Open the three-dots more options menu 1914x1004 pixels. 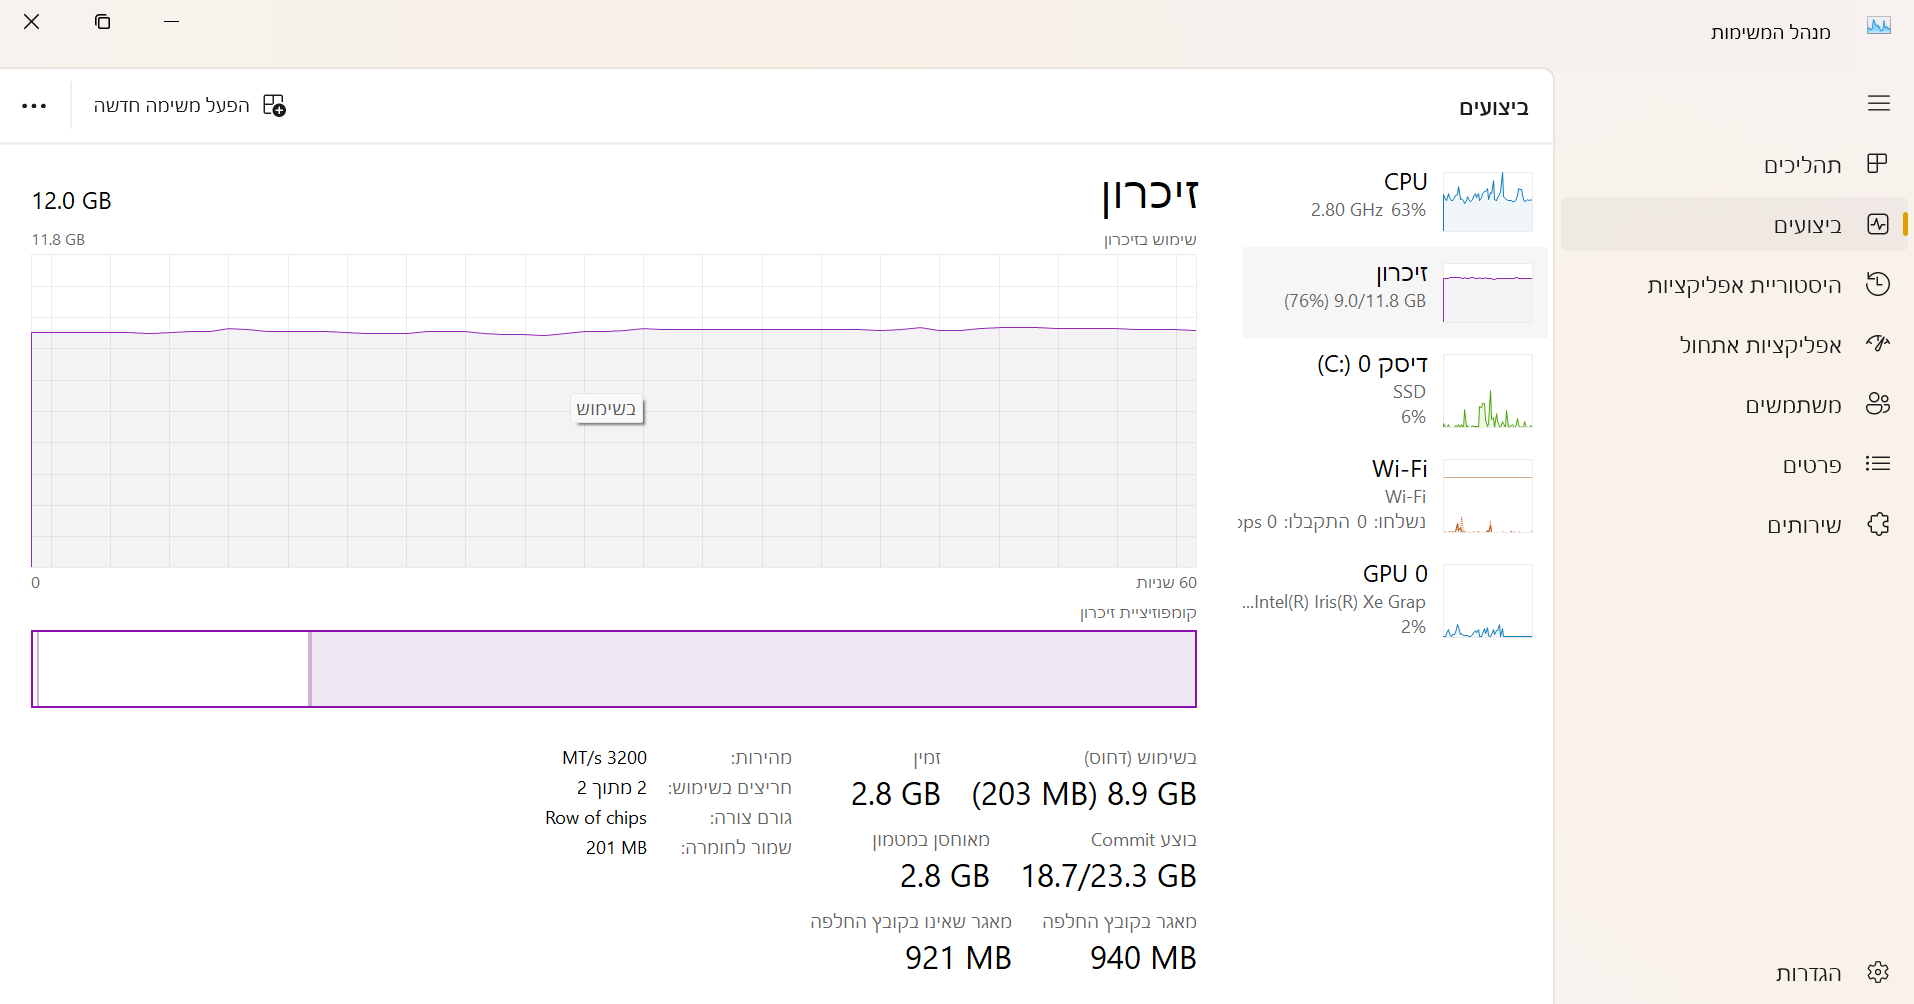[34, 106]
